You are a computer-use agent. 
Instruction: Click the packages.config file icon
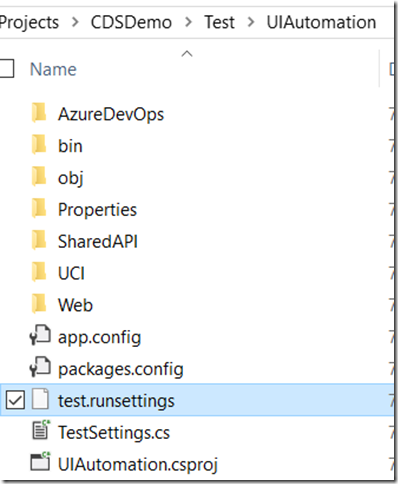pos(40,367)
